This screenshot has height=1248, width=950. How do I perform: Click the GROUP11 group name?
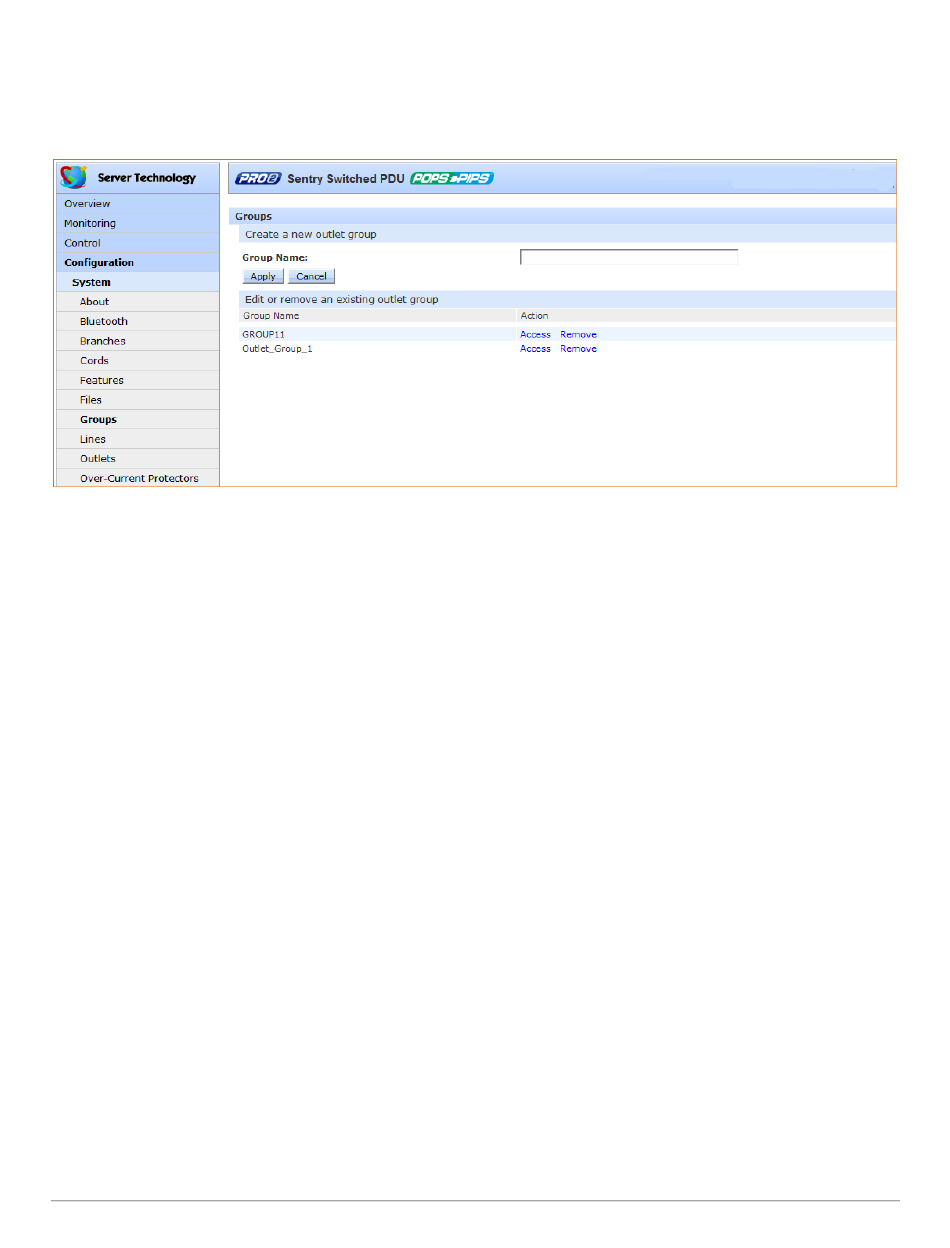(x=264, y=334)
